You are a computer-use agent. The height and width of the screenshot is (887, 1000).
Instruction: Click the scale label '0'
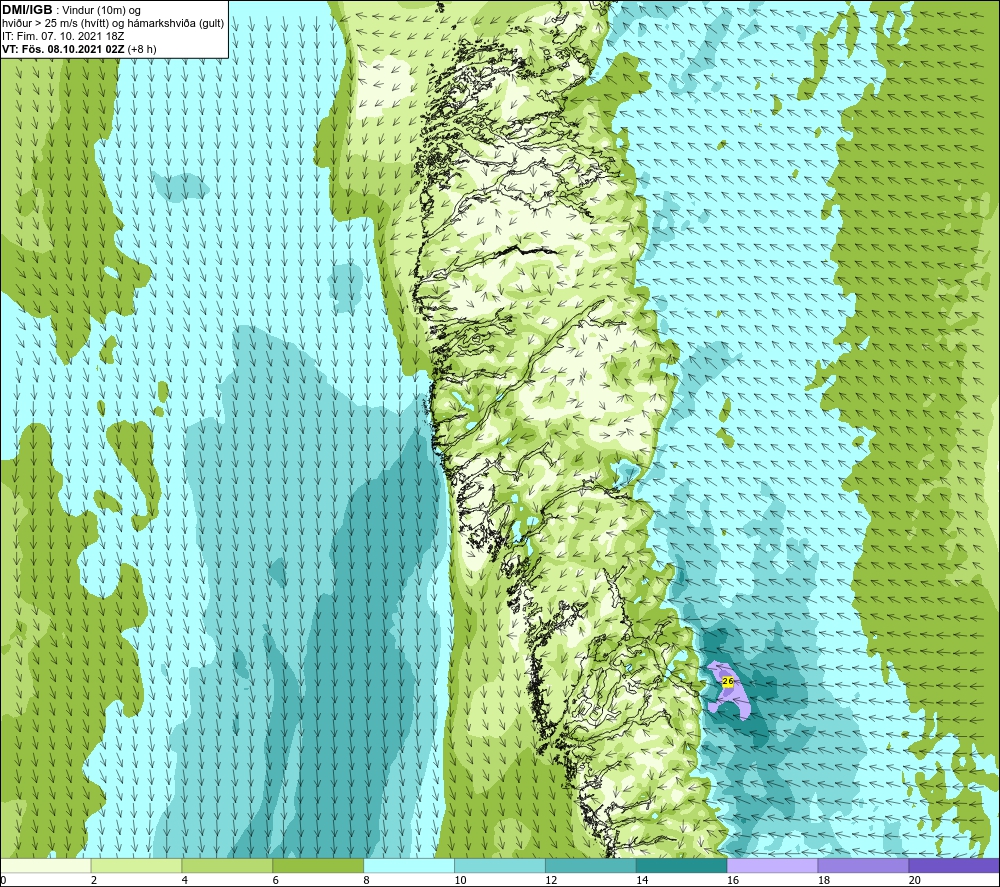point(3,880)
